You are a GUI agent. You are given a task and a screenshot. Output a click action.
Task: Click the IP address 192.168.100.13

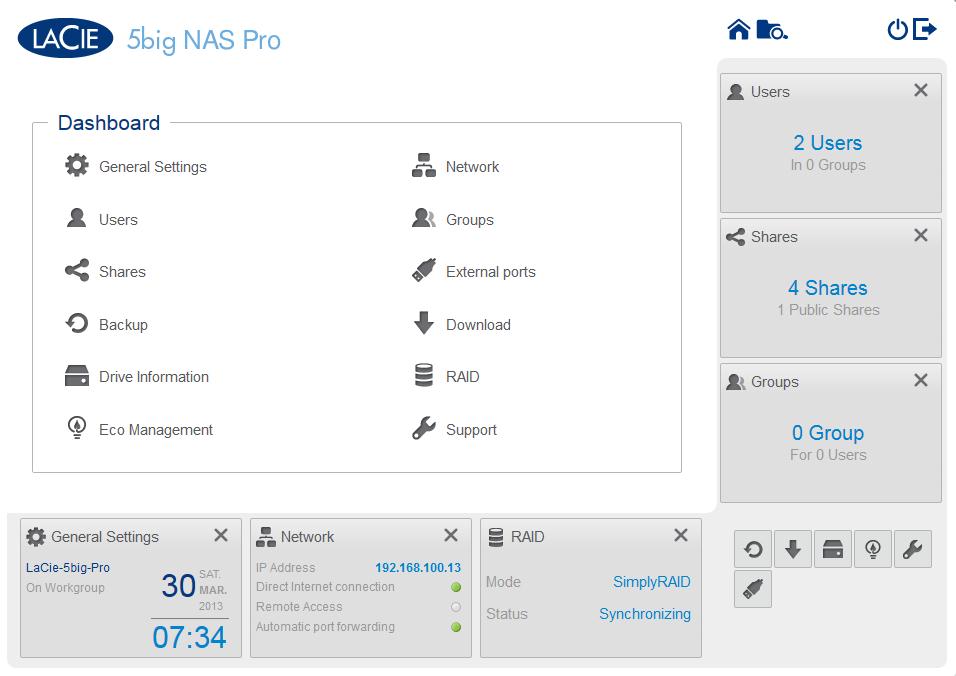418,567
